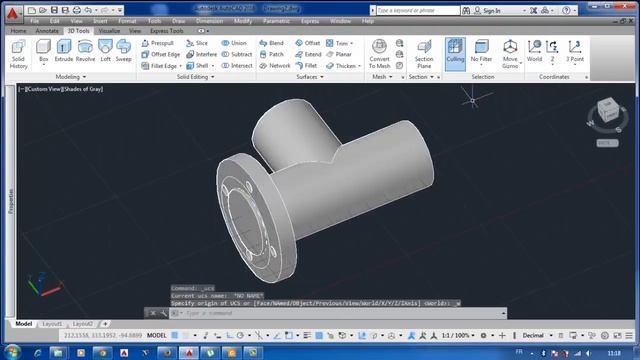
Task: Click the ViewCube in the viewport
Action: click(608, 109)
